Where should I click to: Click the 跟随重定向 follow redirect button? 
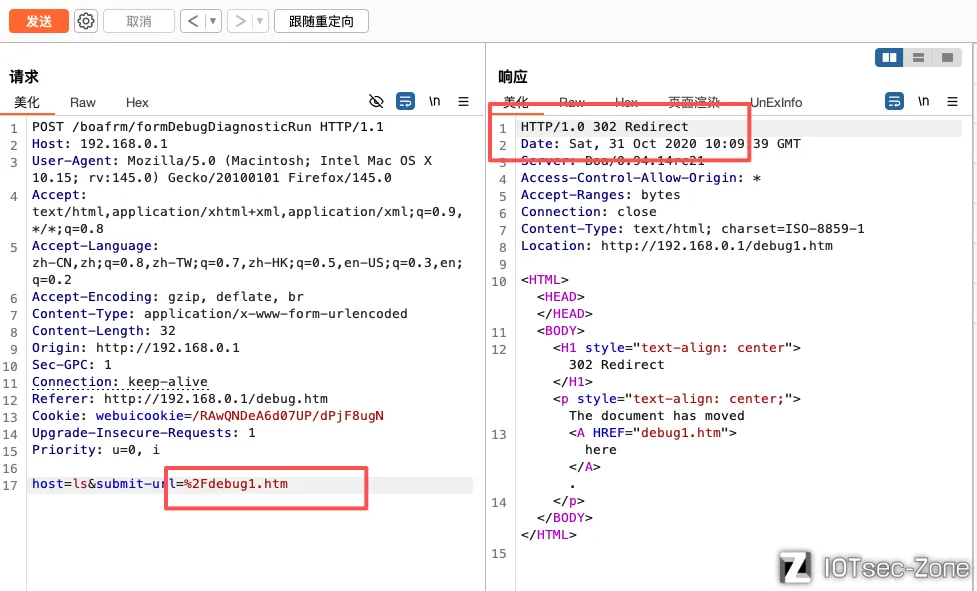[321, 21]
